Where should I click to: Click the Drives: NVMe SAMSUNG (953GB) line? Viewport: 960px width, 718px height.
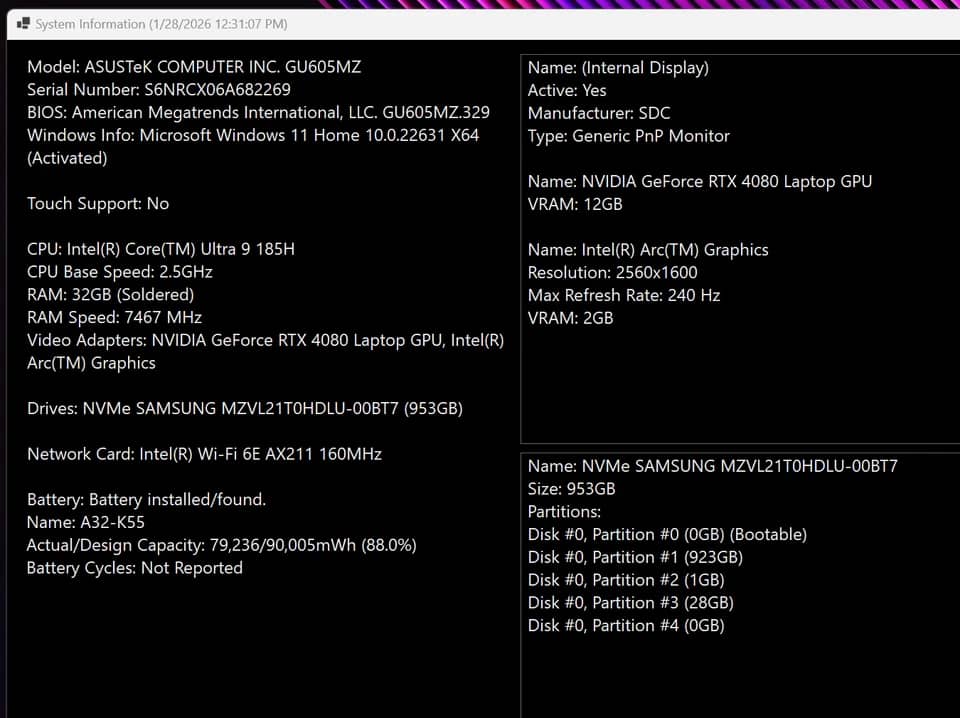tap(245, 408)
